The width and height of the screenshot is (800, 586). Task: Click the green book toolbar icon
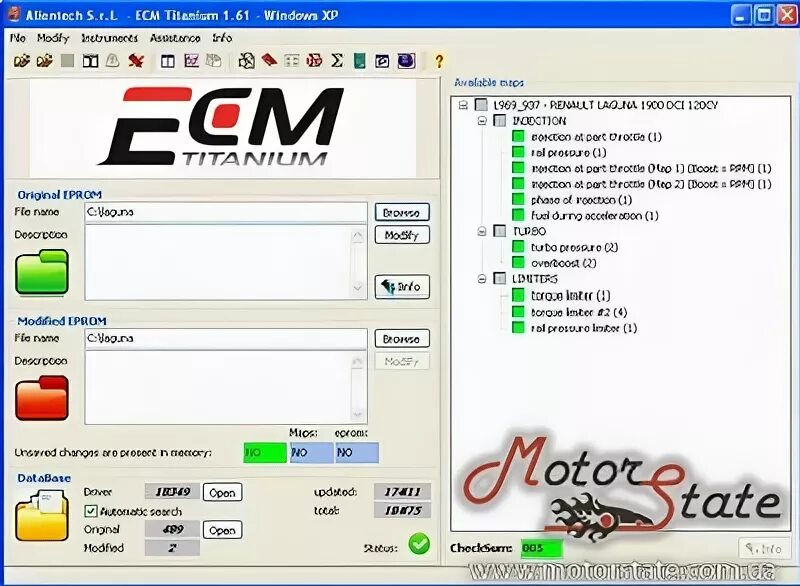pyautogui.click(x=360, y=61)
